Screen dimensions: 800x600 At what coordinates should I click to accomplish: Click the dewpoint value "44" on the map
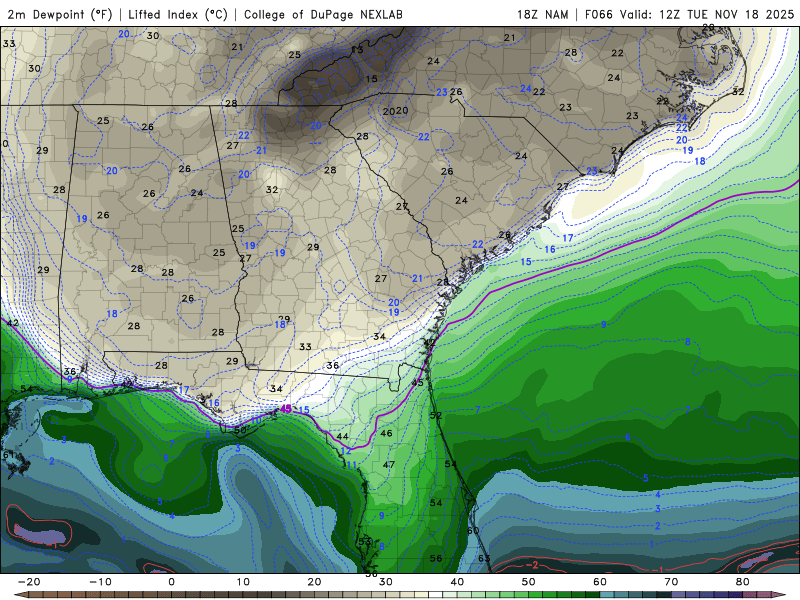[x=342, y=436]
